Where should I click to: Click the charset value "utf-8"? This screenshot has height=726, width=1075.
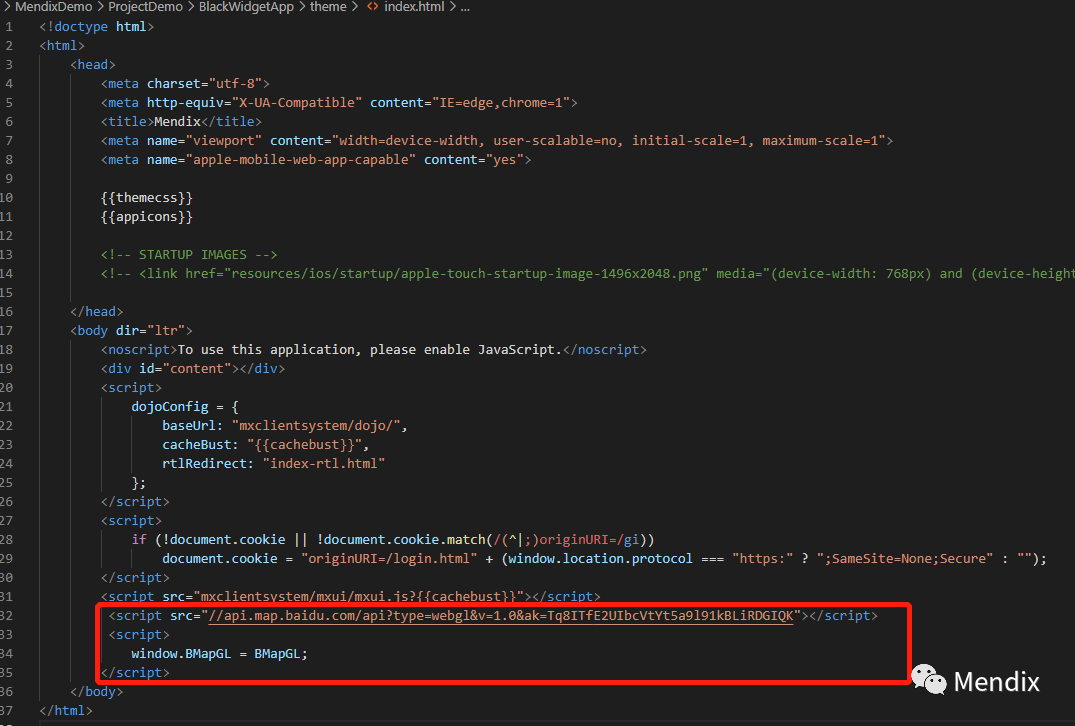click(236, 84)
